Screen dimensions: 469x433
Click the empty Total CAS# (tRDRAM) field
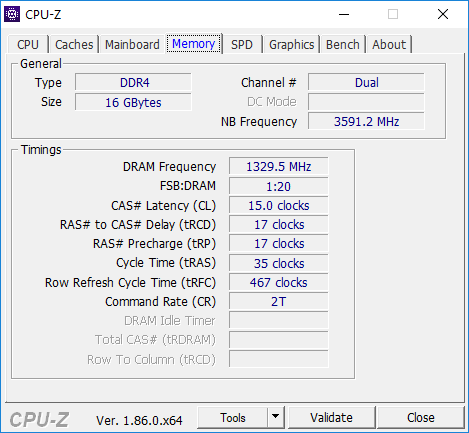click(x=279, y=340)
